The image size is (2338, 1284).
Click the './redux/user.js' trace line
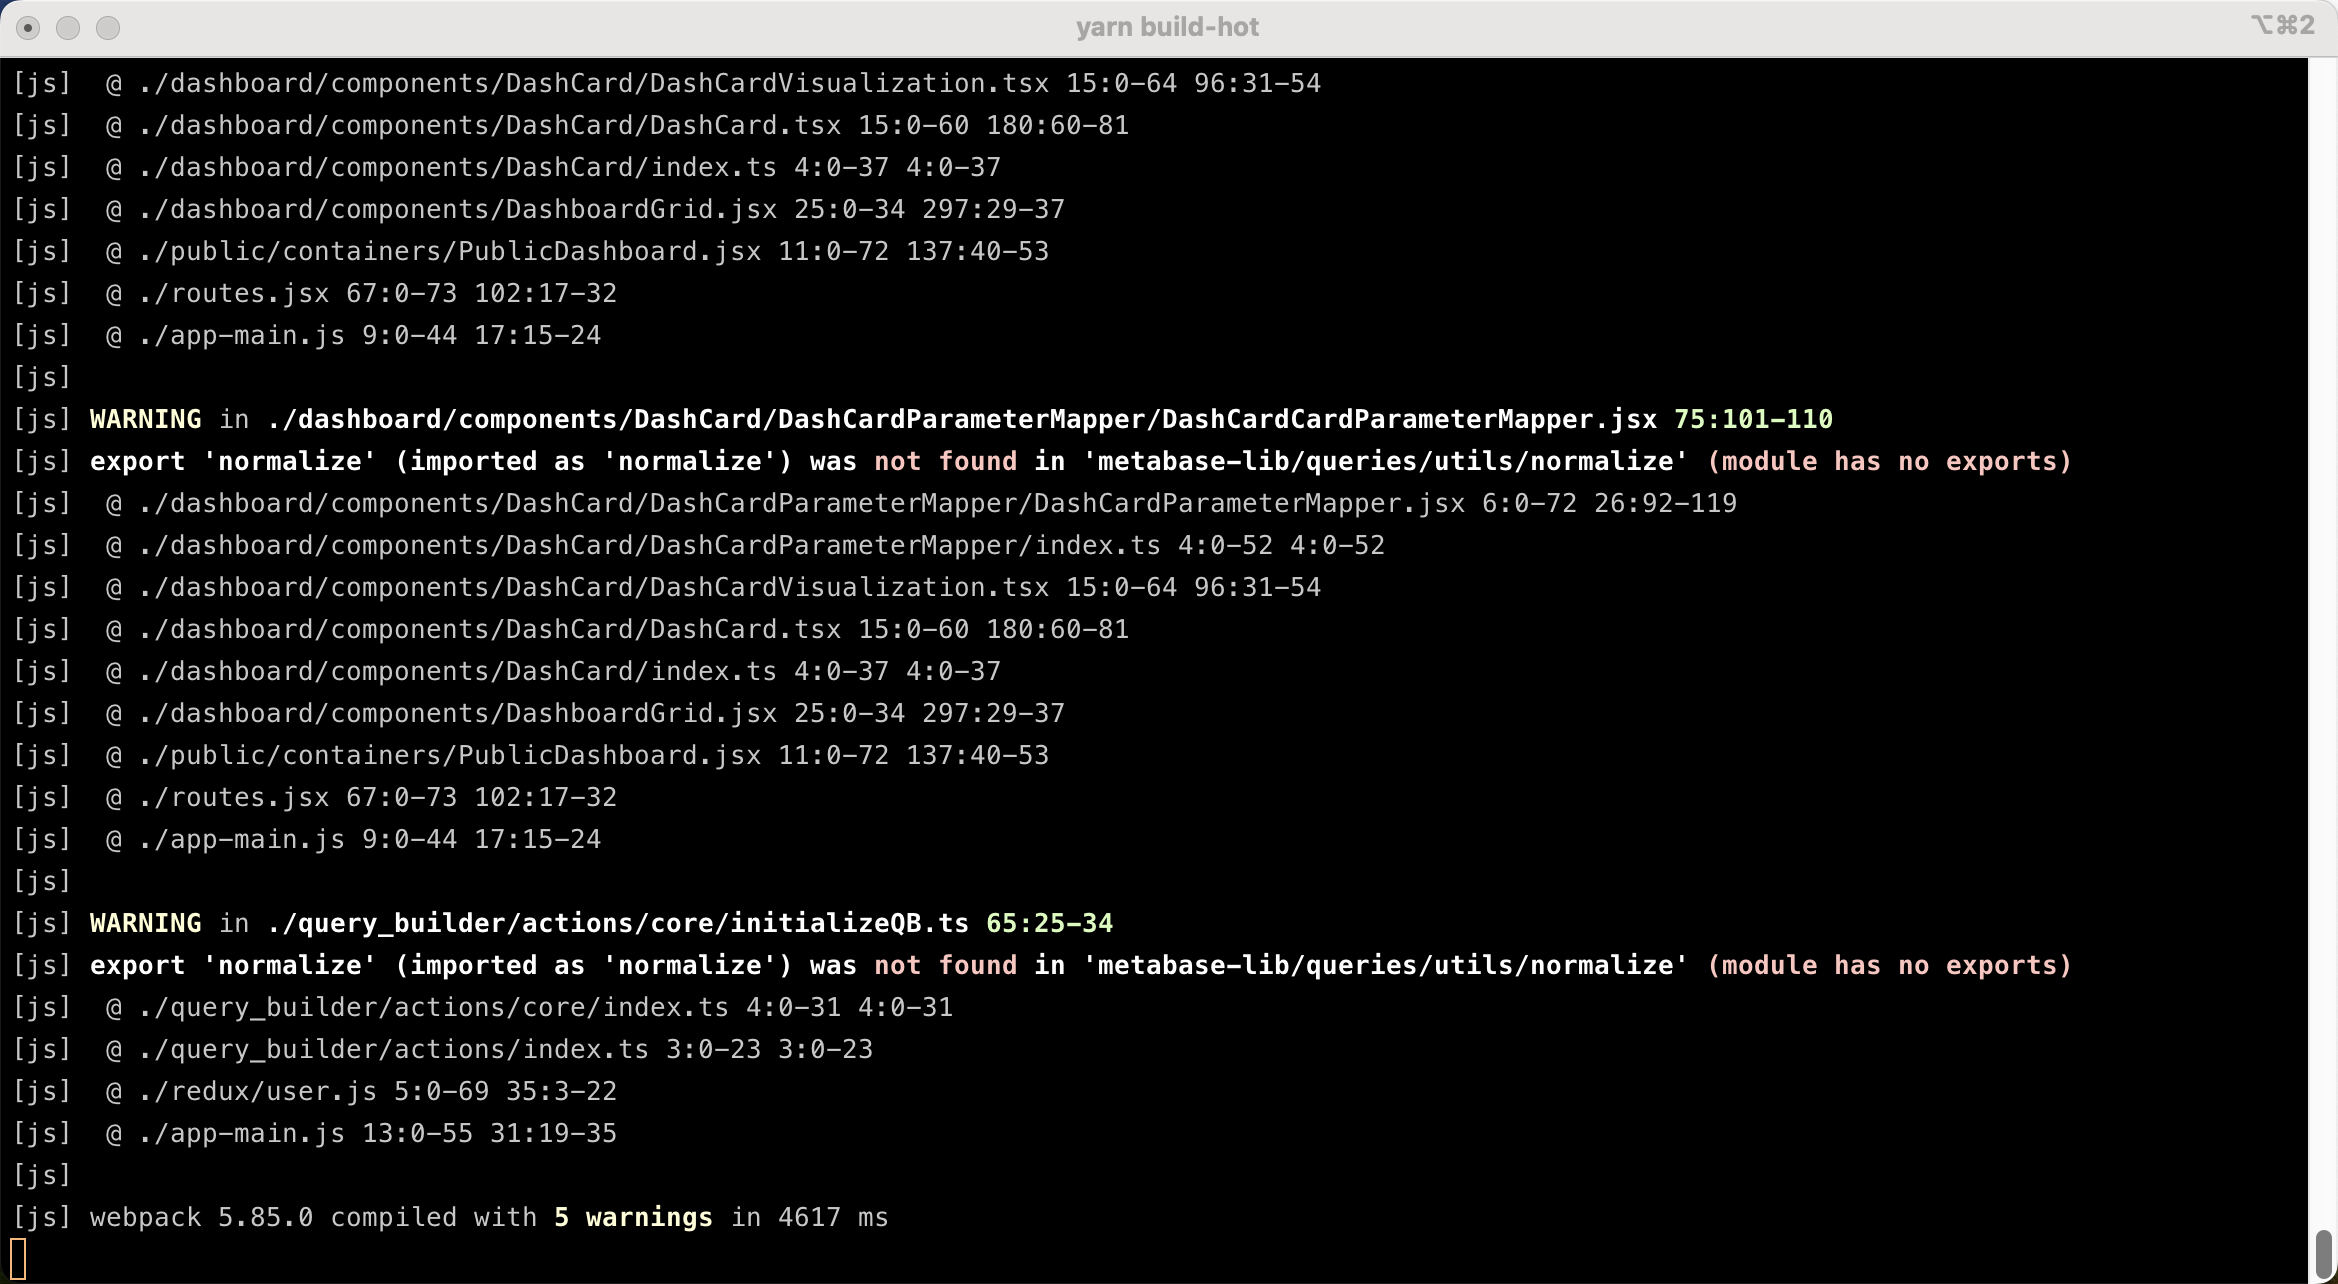coord(257,1091)
